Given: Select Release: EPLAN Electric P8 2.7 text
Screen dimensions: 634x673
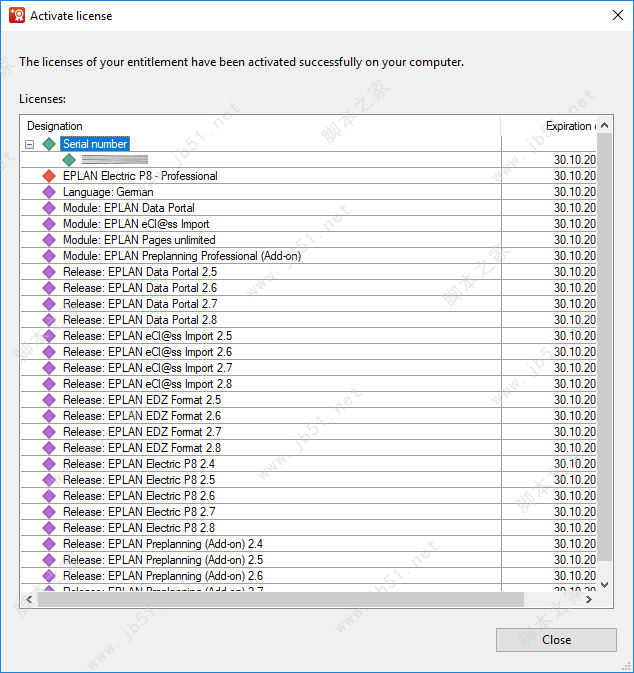Looking at the screenshot, I should point(139,512).
